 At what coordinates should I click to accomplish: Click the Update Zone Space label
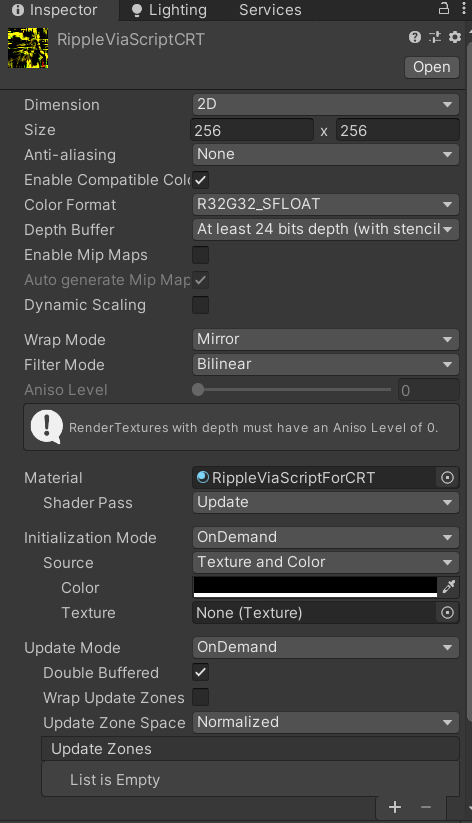point(114,723)
